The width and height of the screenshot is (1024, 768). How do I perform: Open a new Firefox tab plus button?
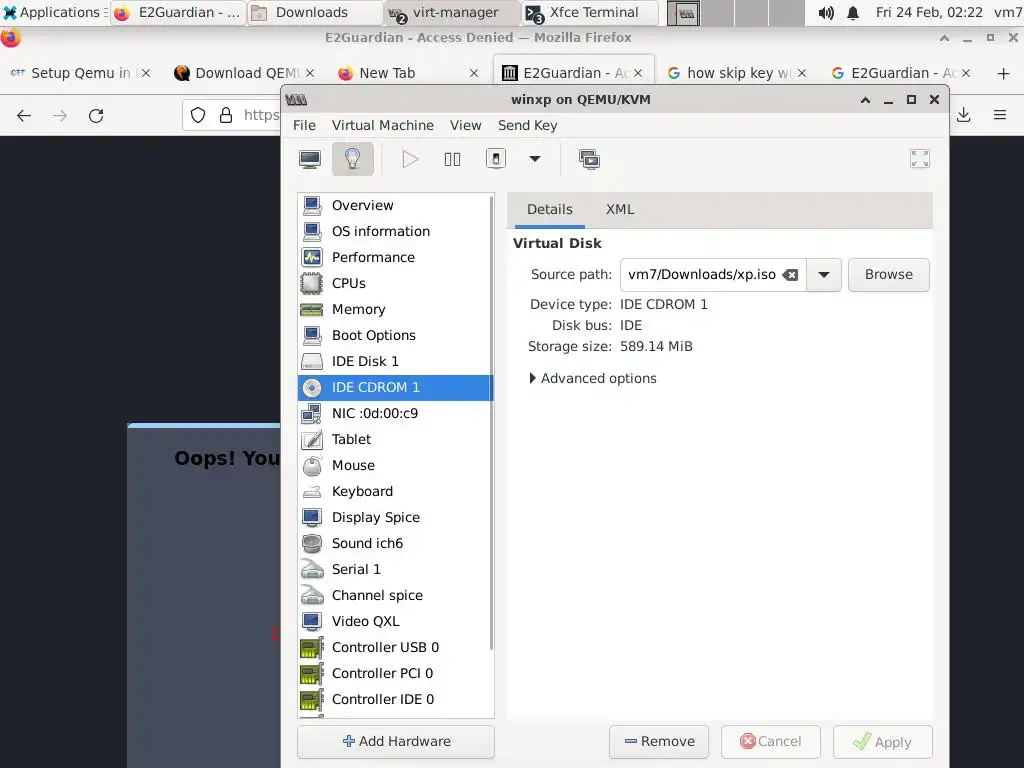1003,73
